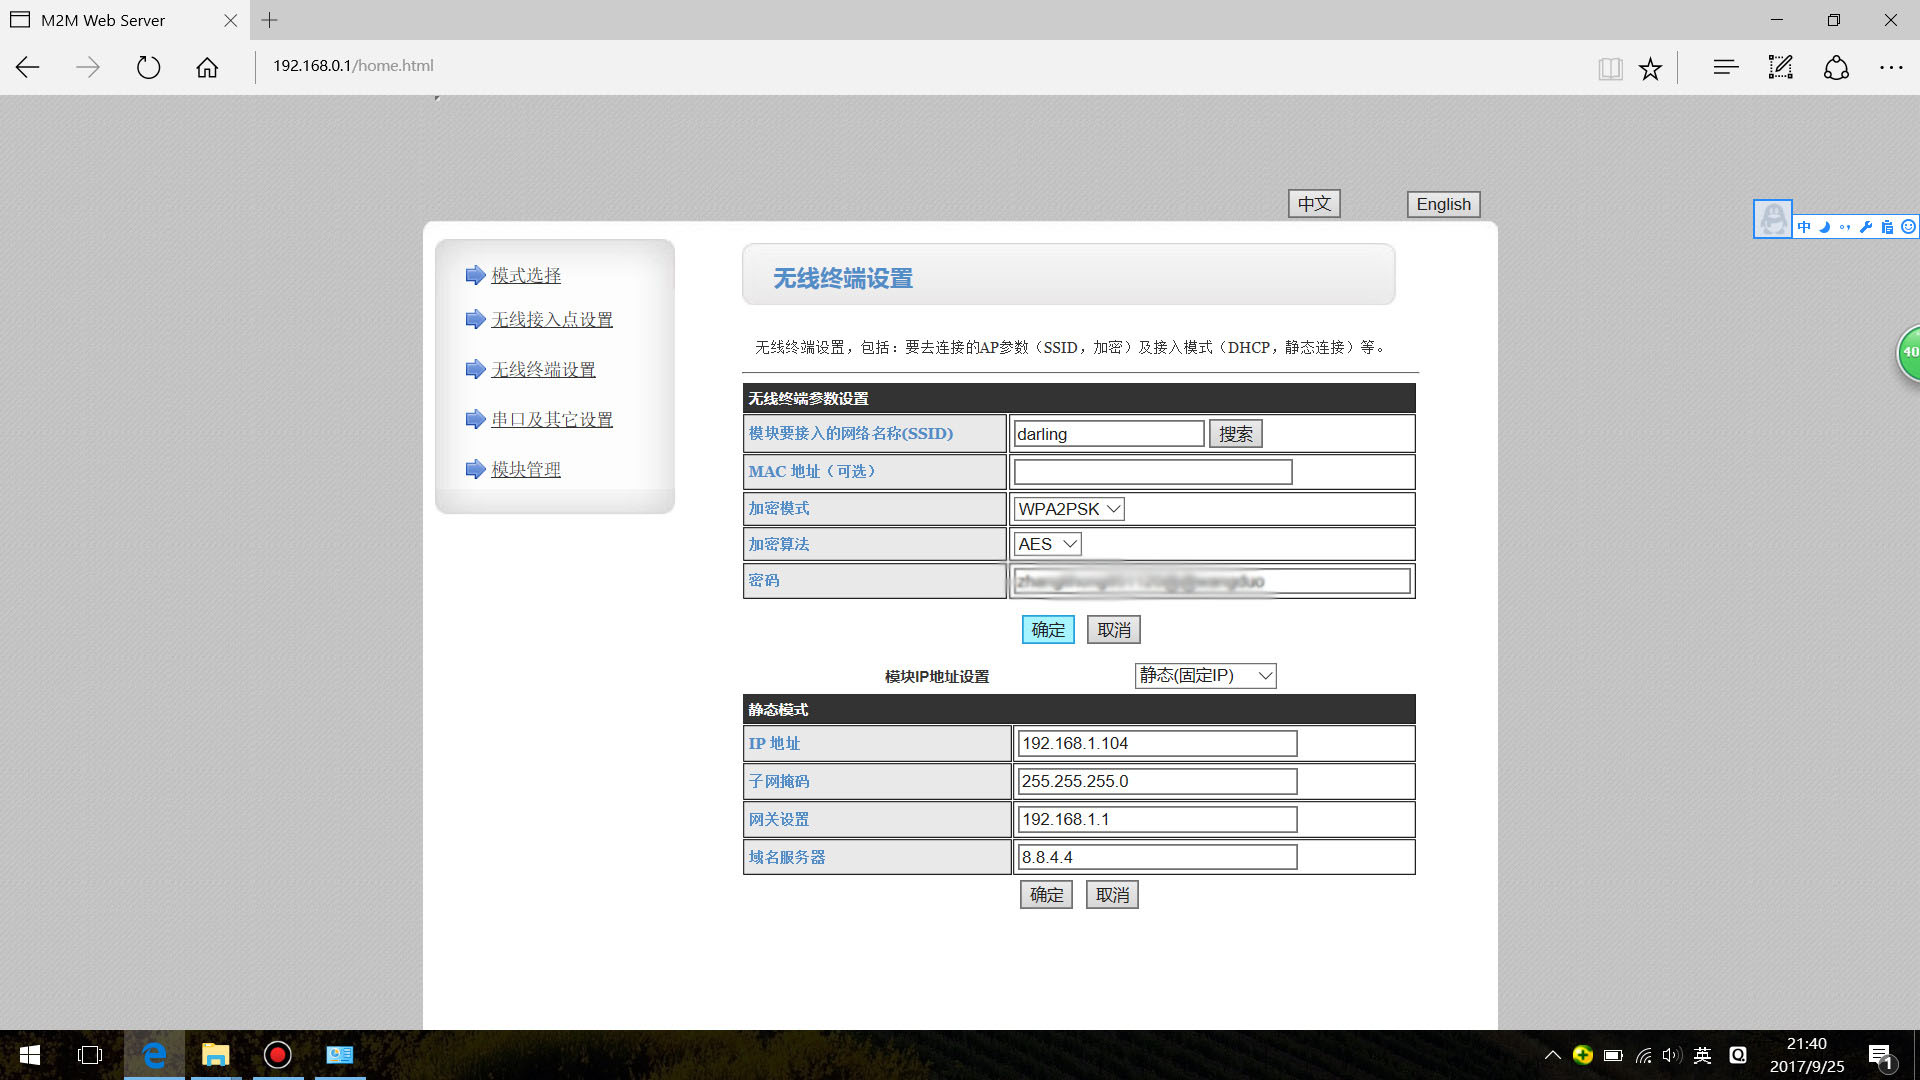
Task: Expand the AES encryption algorithm dropdown
Action: (1047, 544)
